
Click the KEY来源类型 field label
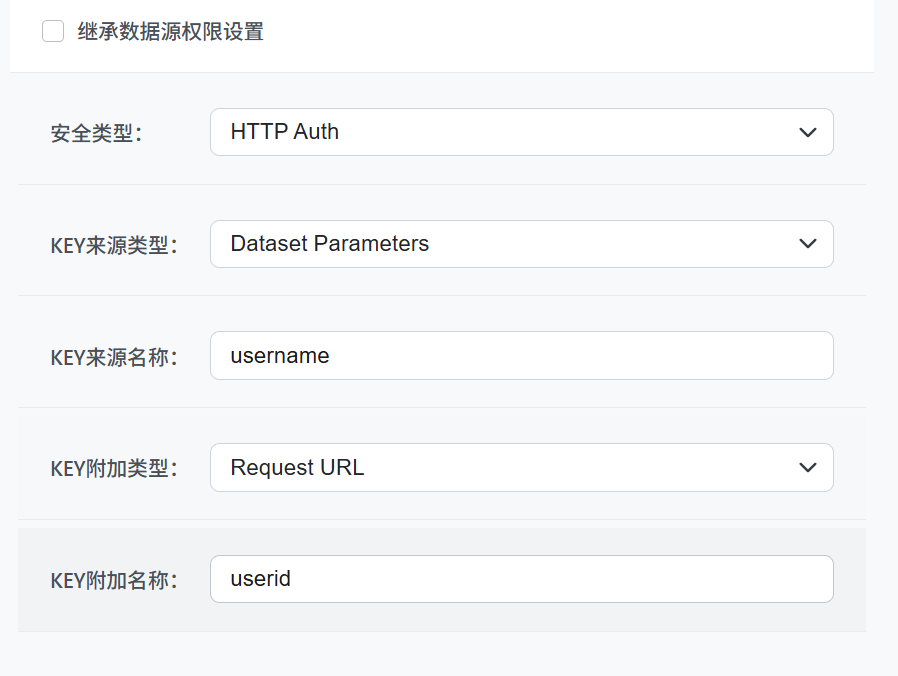coord(113,245)
